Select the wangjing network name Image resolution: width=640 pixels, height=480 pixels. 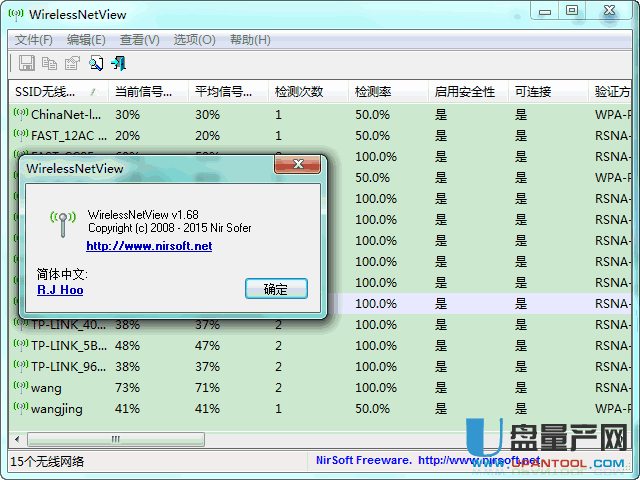point(57,409)
